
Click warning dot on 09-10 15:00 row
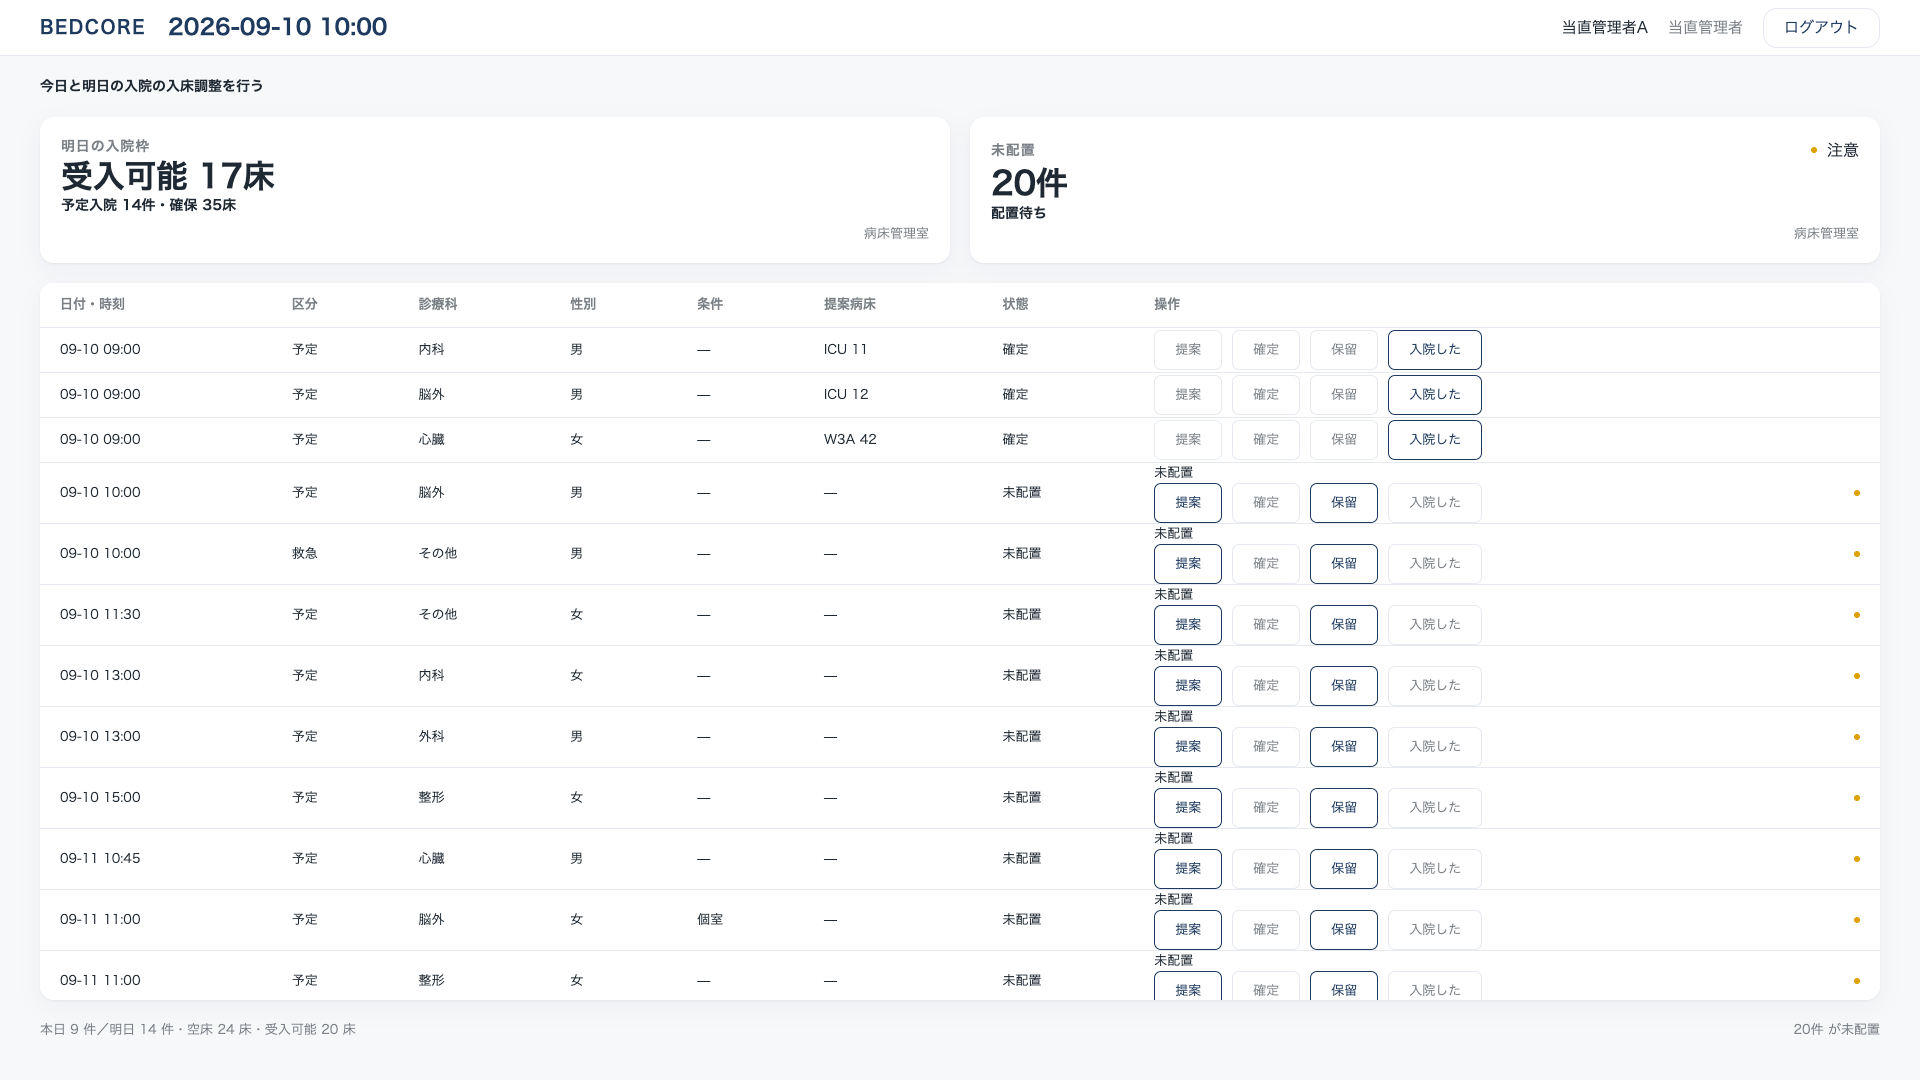pyautogui.click(x=1857, y=798)
